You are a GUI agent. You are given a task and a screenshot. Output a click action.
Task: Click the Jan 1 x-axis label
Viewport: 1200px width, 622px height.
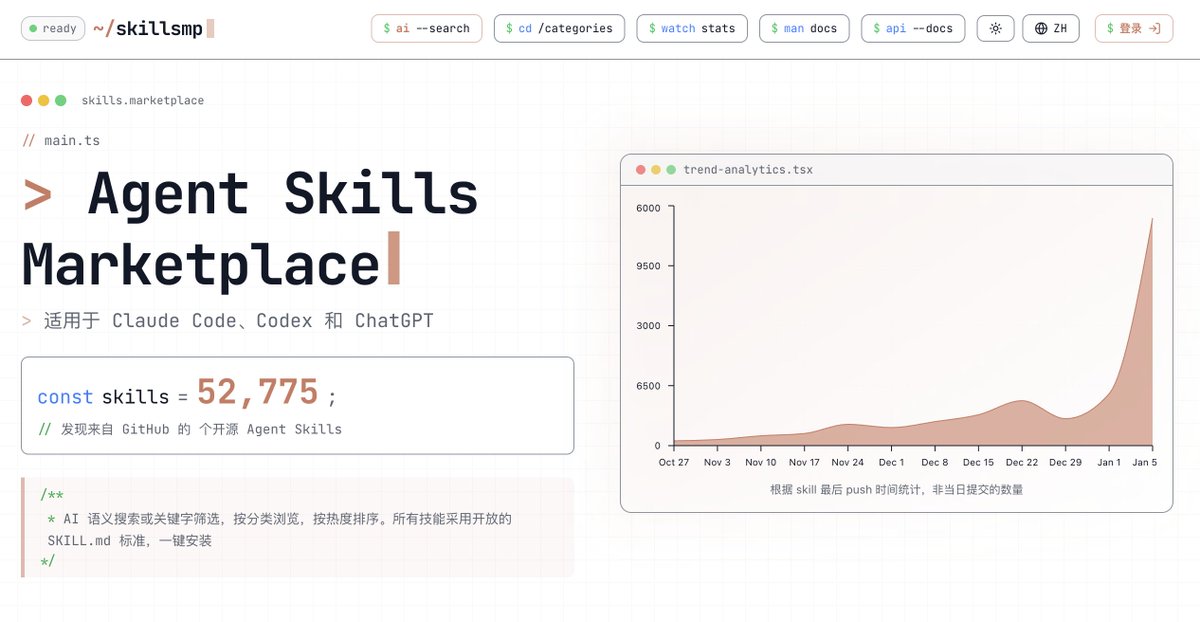pyautogui.click(x=1109, y=462)
